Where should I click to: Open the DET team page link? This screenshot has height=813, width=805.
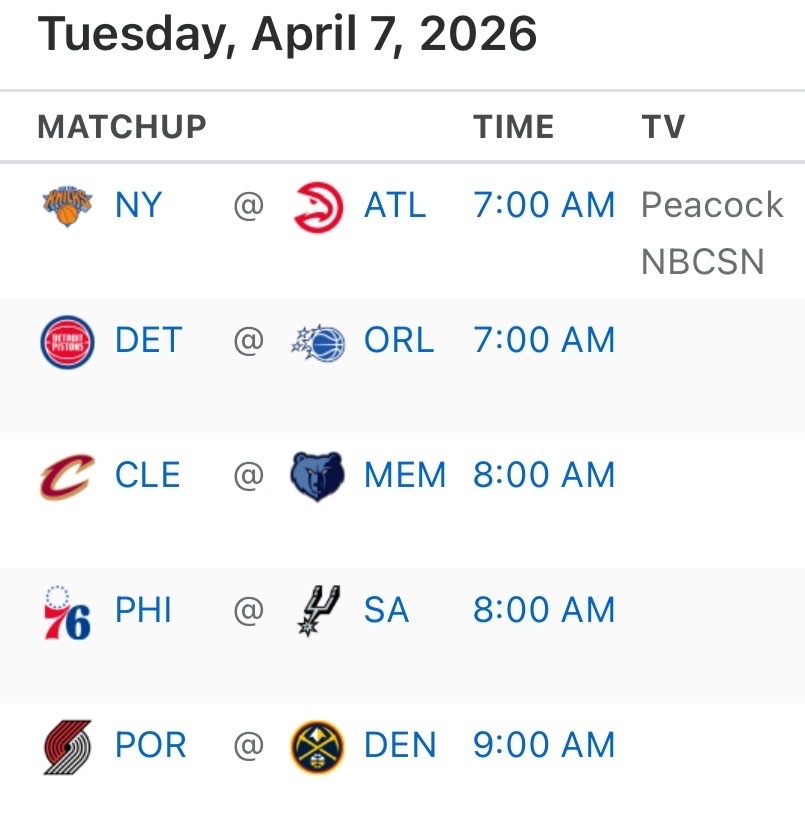click(148, 340)
